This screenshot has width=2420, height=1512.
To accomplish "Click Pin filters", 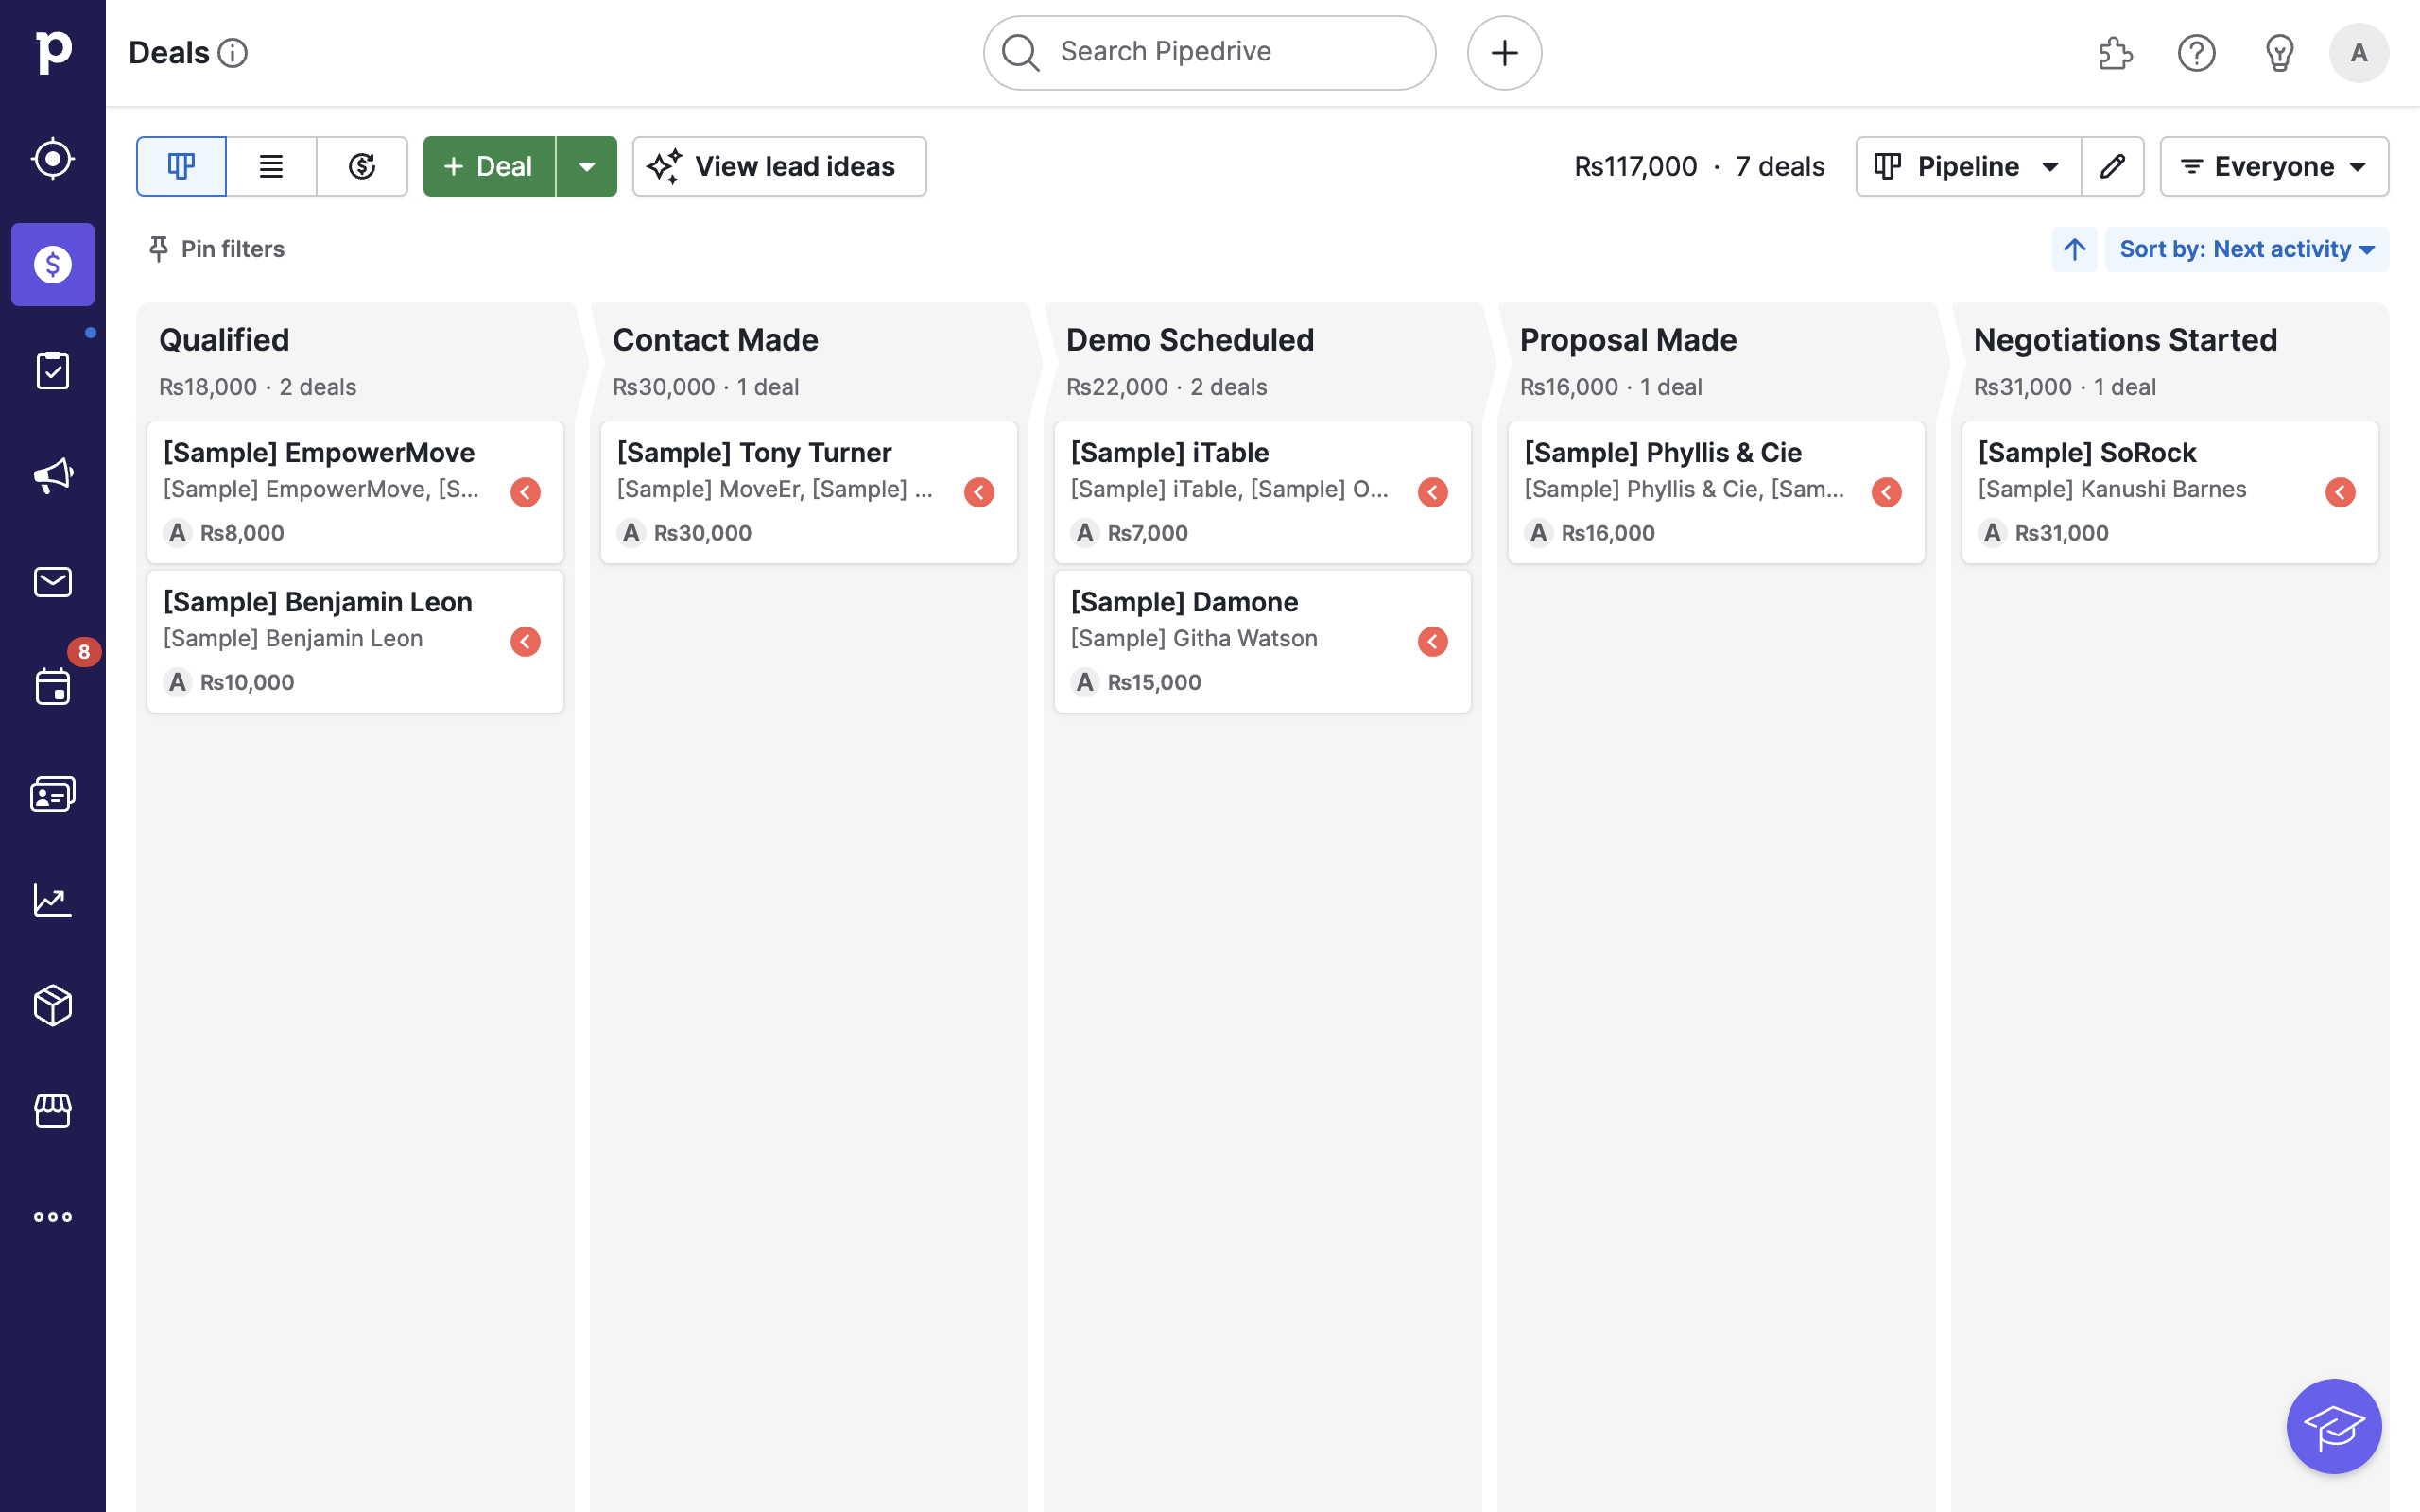I will [216, 249].
